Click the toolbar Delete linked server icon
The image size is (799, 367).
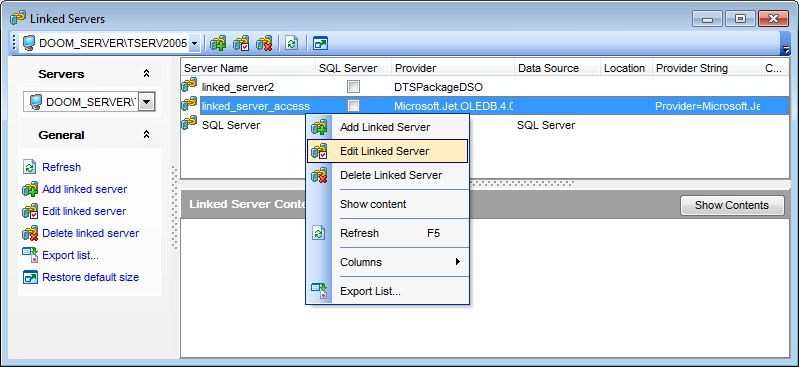[x=264, y=43]
